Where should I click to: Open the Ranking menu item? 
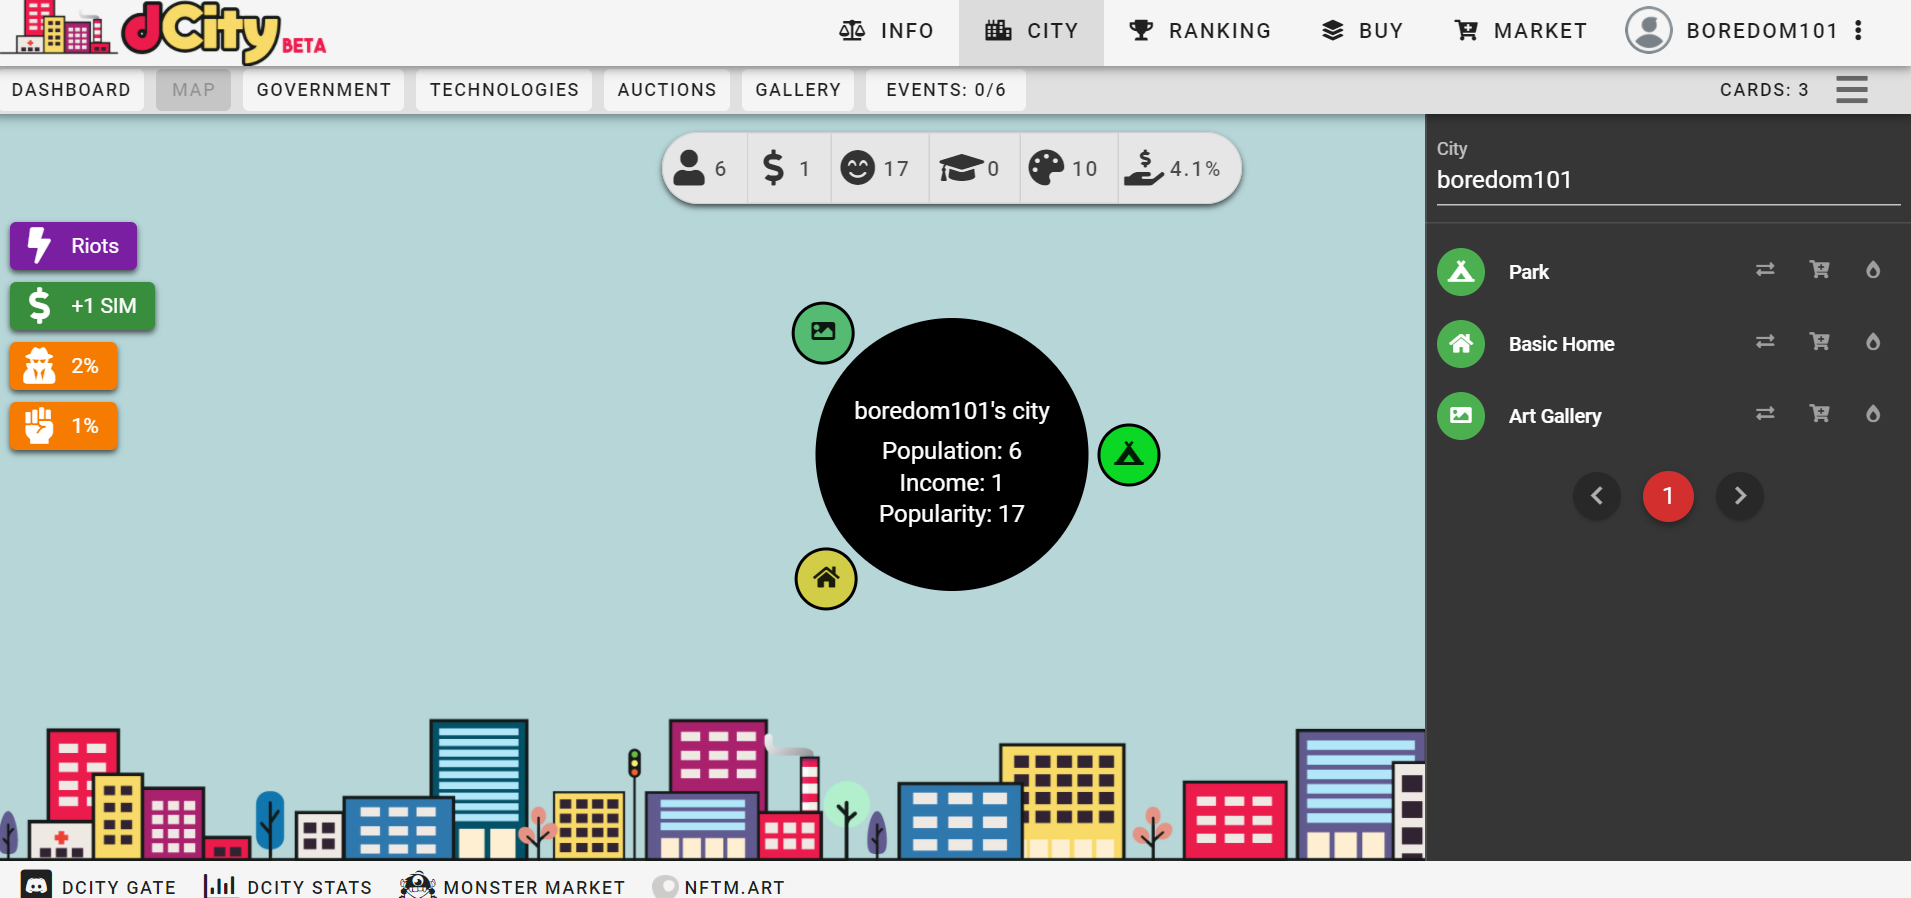point(1200,31)
